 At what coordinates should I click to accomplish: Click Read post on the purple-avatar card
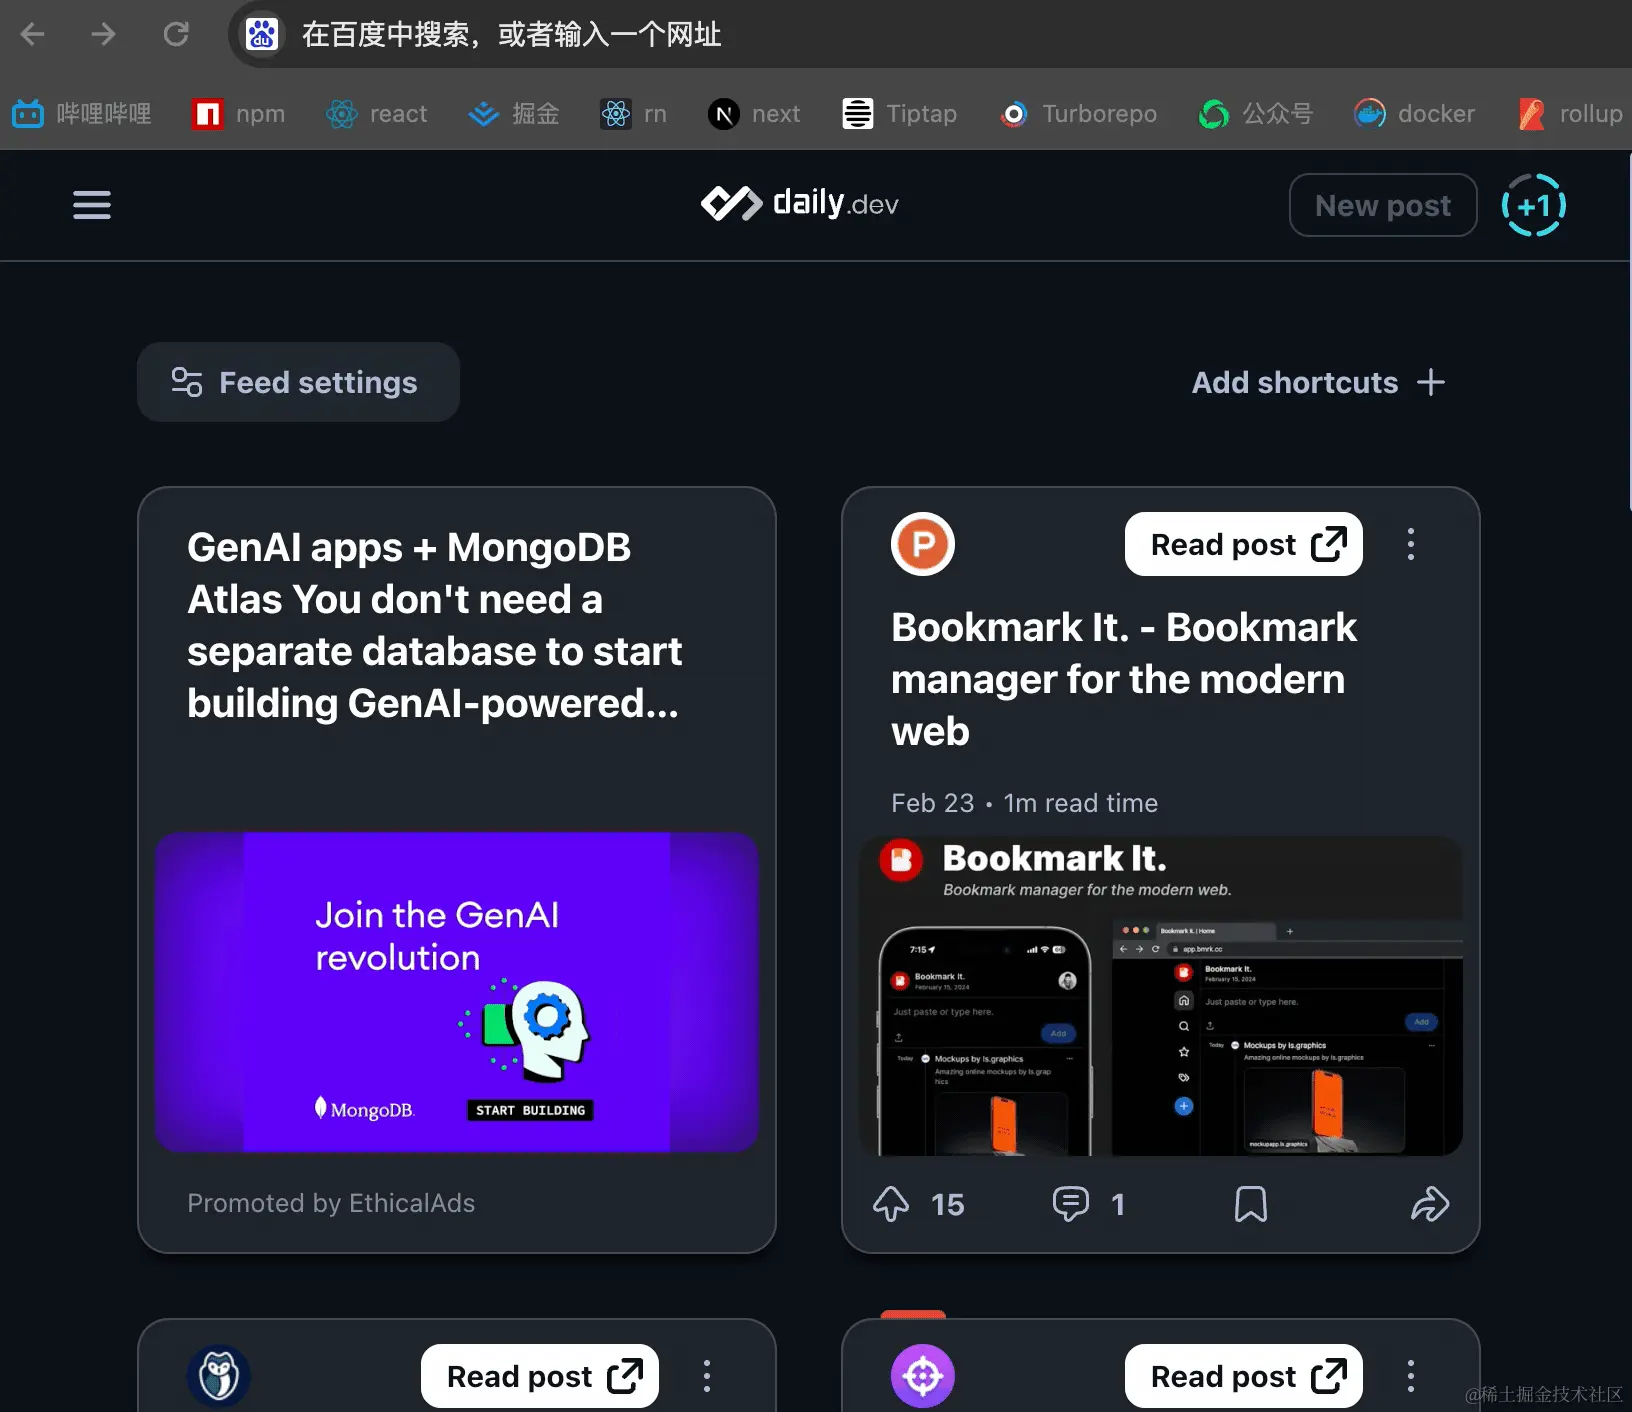pyautogui.click(x=1244, y=1376)
